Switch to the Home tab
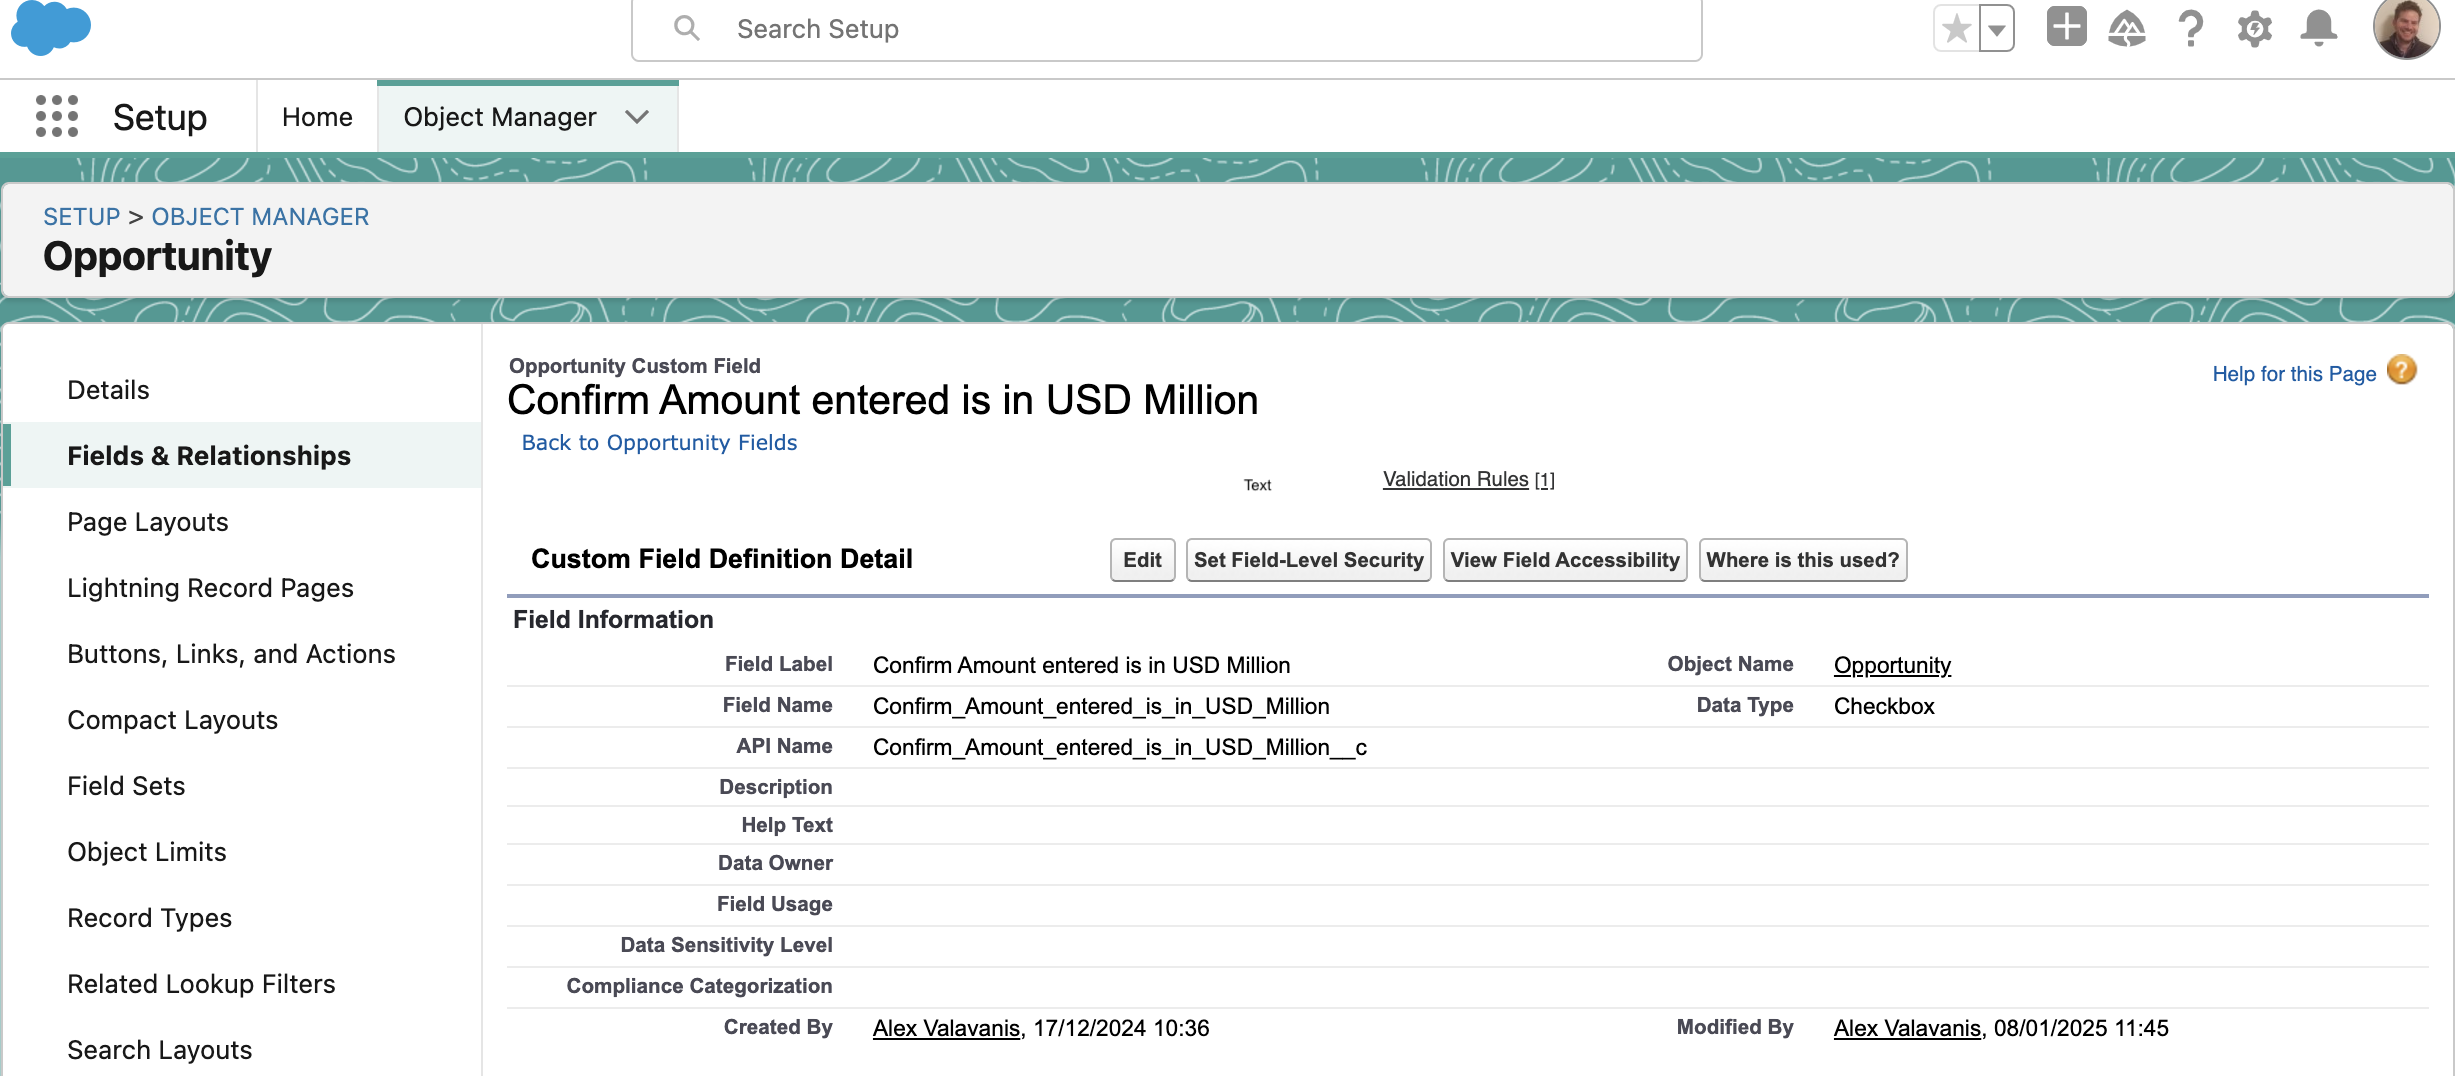2455x1076 pixels. (317, 117)
